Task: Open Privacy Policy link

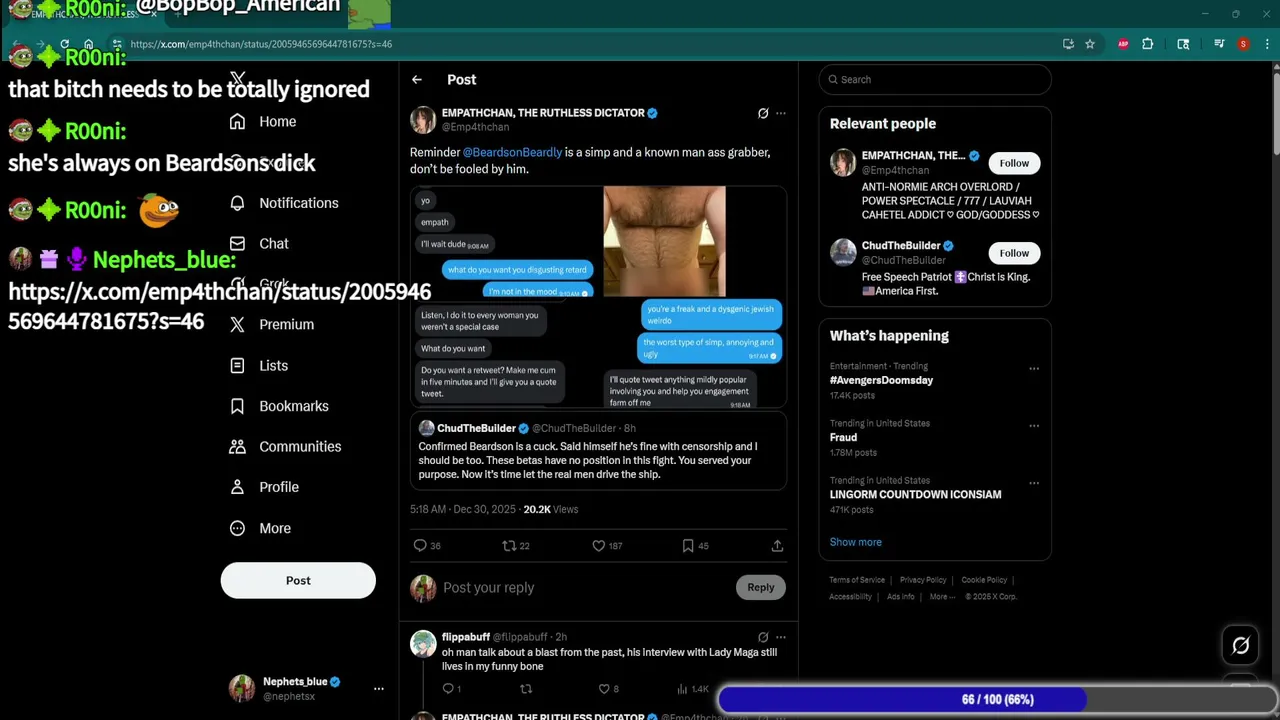Action: (x=923, y=580)
